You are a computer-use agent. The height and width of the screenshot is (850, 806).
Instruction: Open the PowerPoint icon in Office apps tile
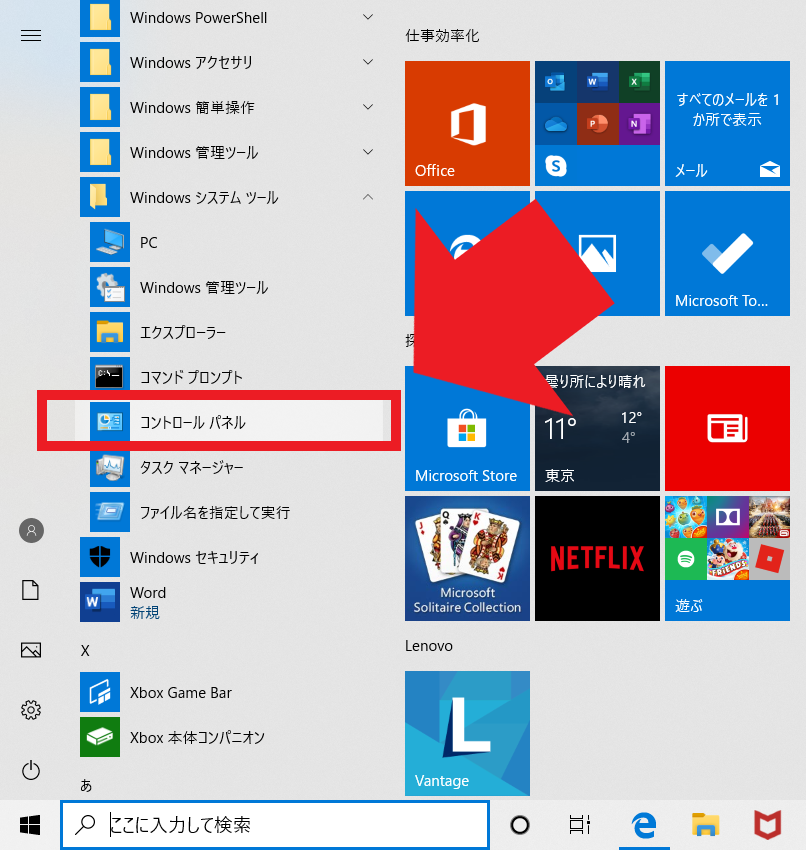tap(597, 124)
